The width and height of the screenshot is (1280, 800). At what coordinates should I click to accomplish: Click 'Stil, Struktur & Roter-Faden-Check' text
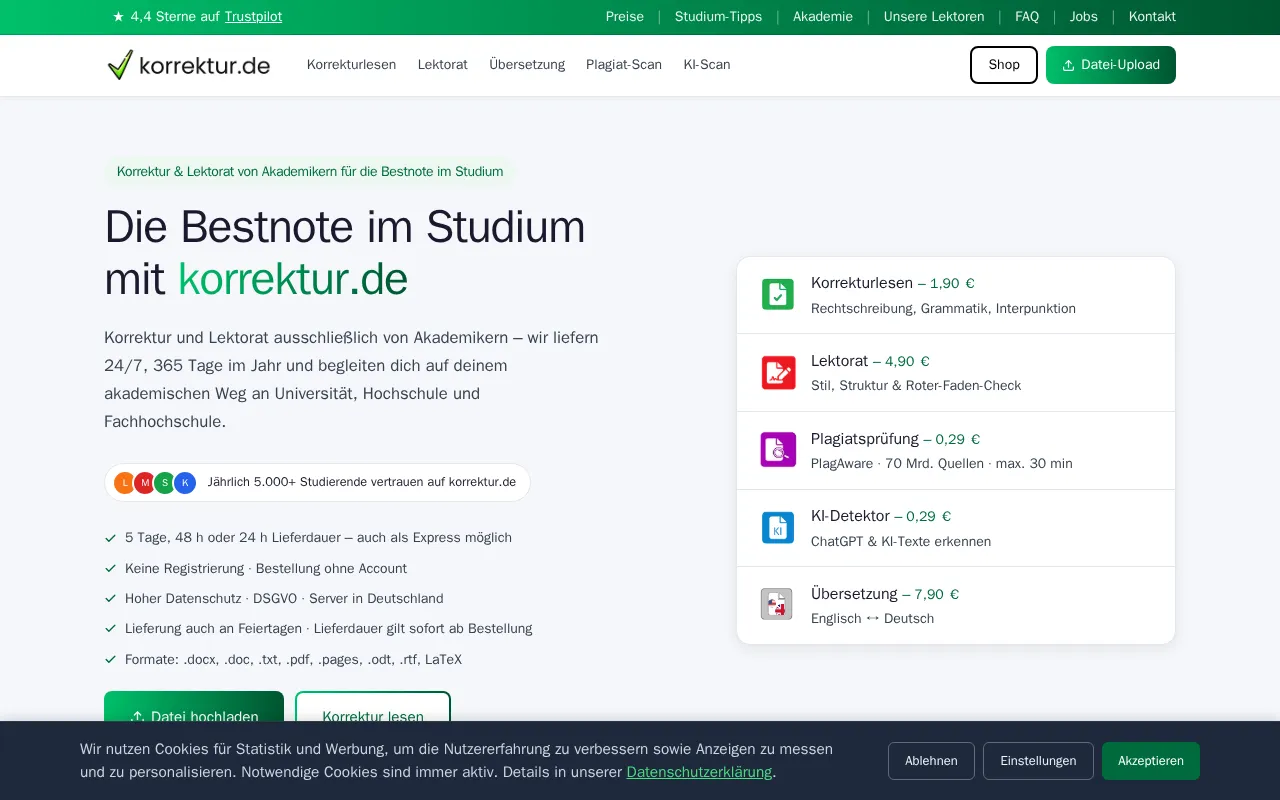(916, 386)
